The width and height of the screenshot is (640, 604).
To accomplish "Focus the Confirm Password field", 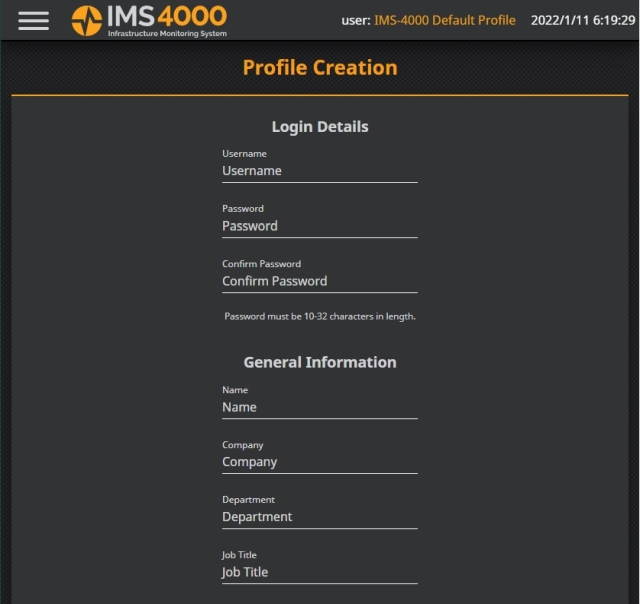I will 320,281.
